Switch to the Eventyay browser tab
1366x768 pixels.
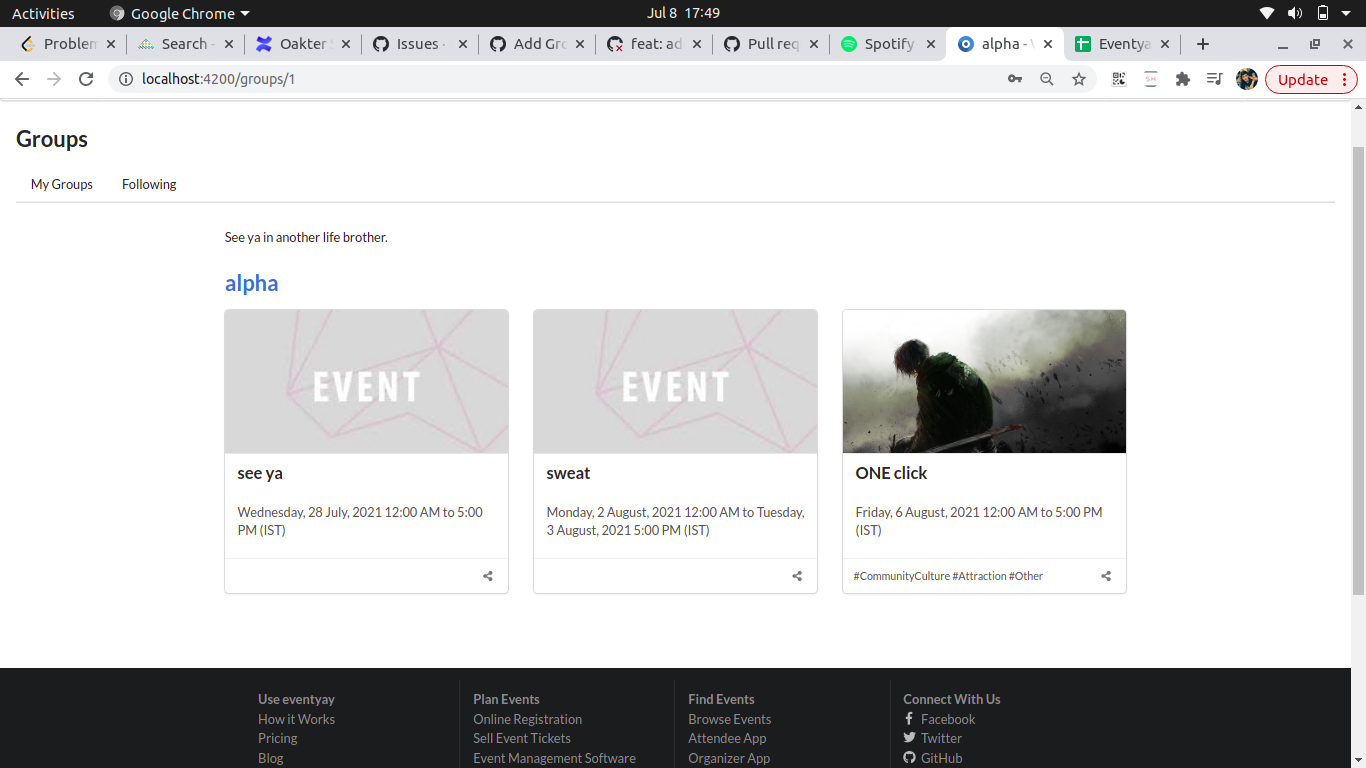point(1123,44)
